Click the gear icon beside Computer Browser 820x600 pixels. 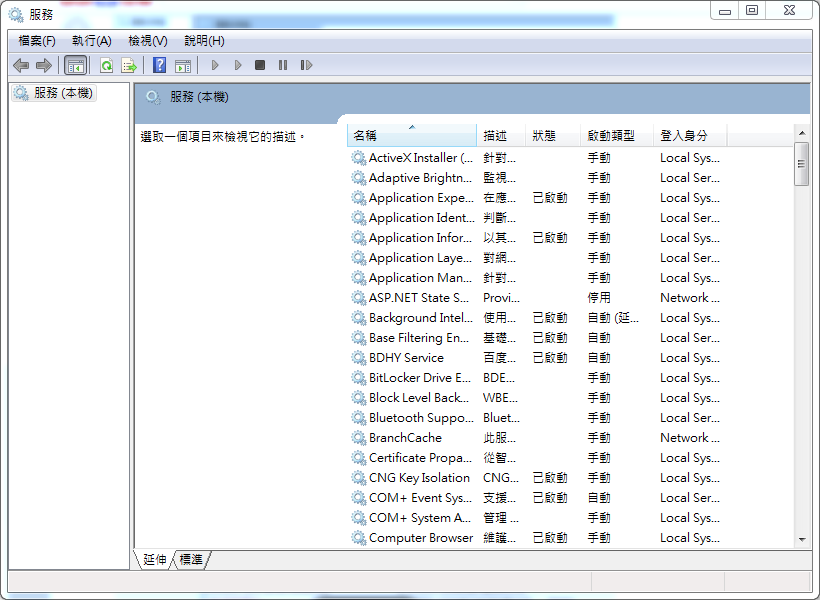coord(358,538)
